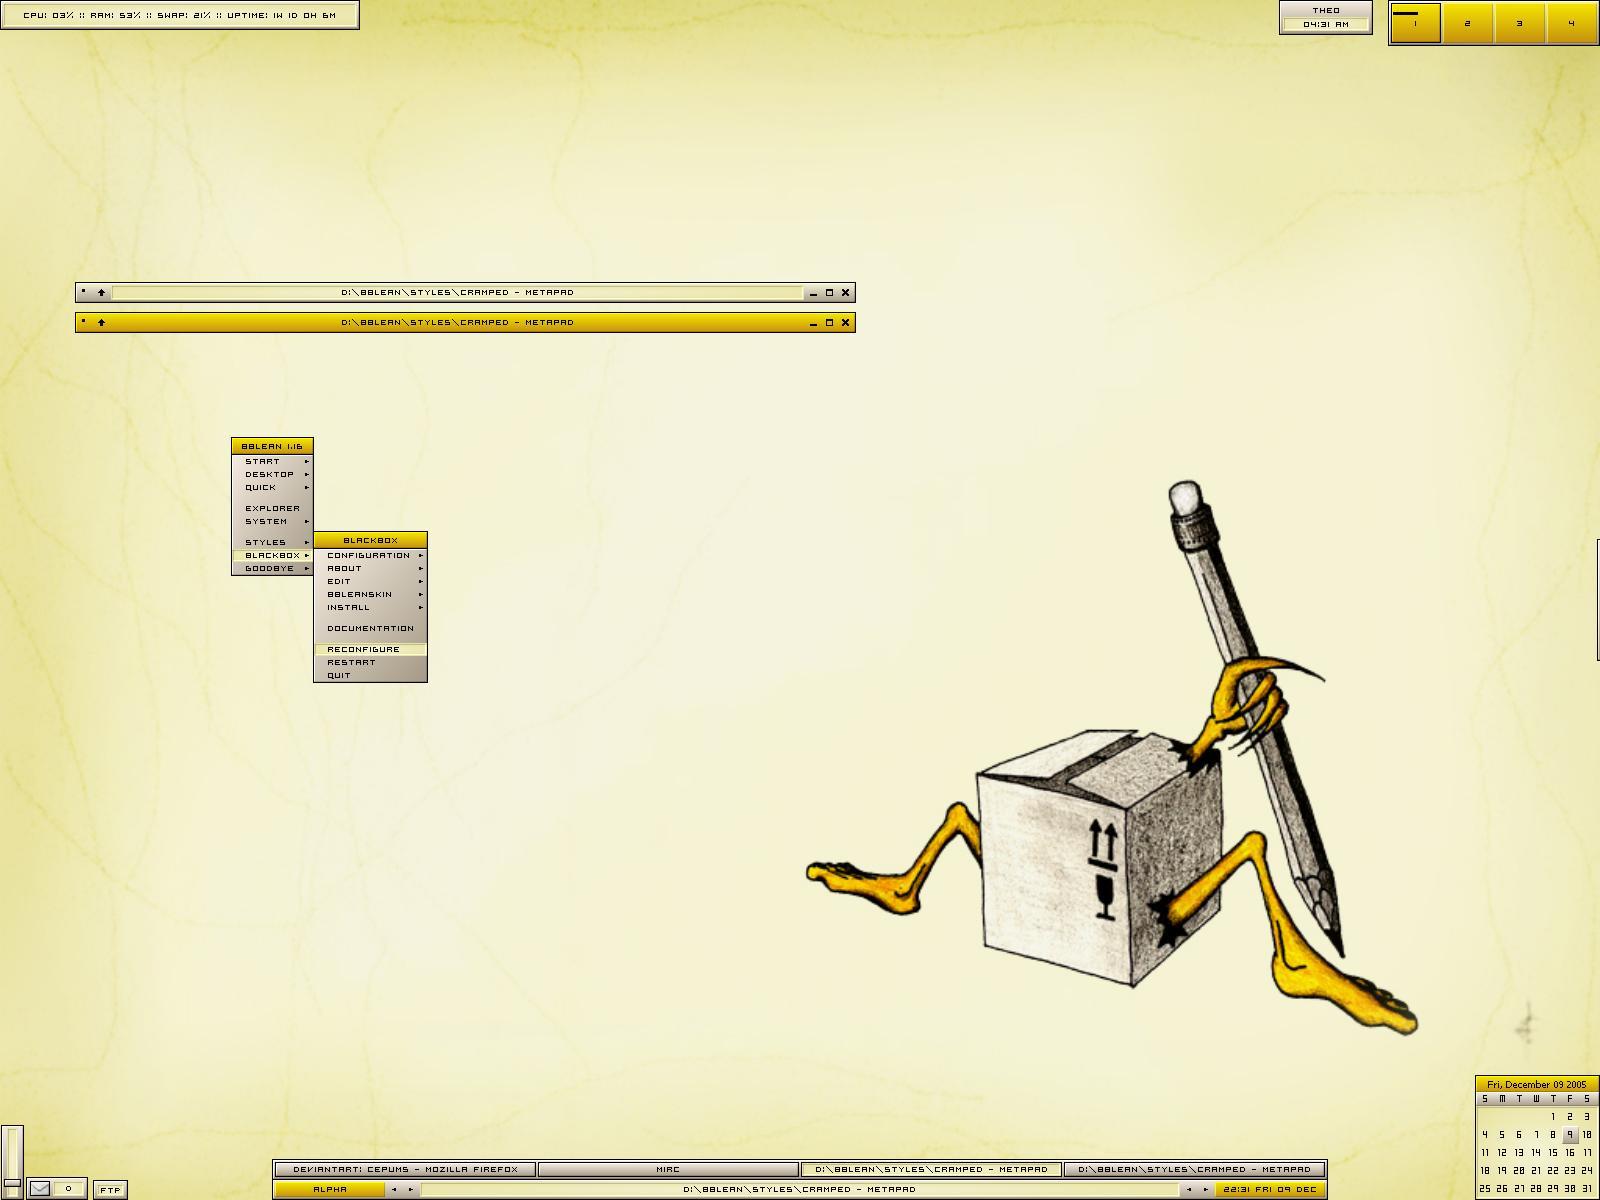Open the Install menu entry
Viewport: 1600px width, 1200px height.
click(x=370, y=608)
